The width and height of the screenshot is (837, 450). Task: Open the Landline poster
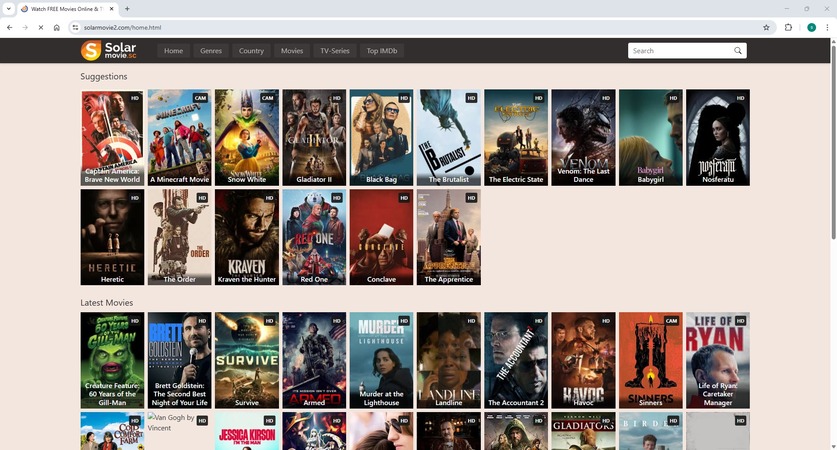448,360
